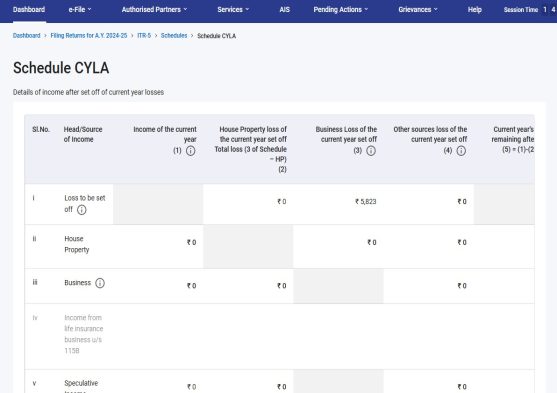Open the AIS menu item
The width and height of the screenshot is (557, 393).
[x=285, y=10]
